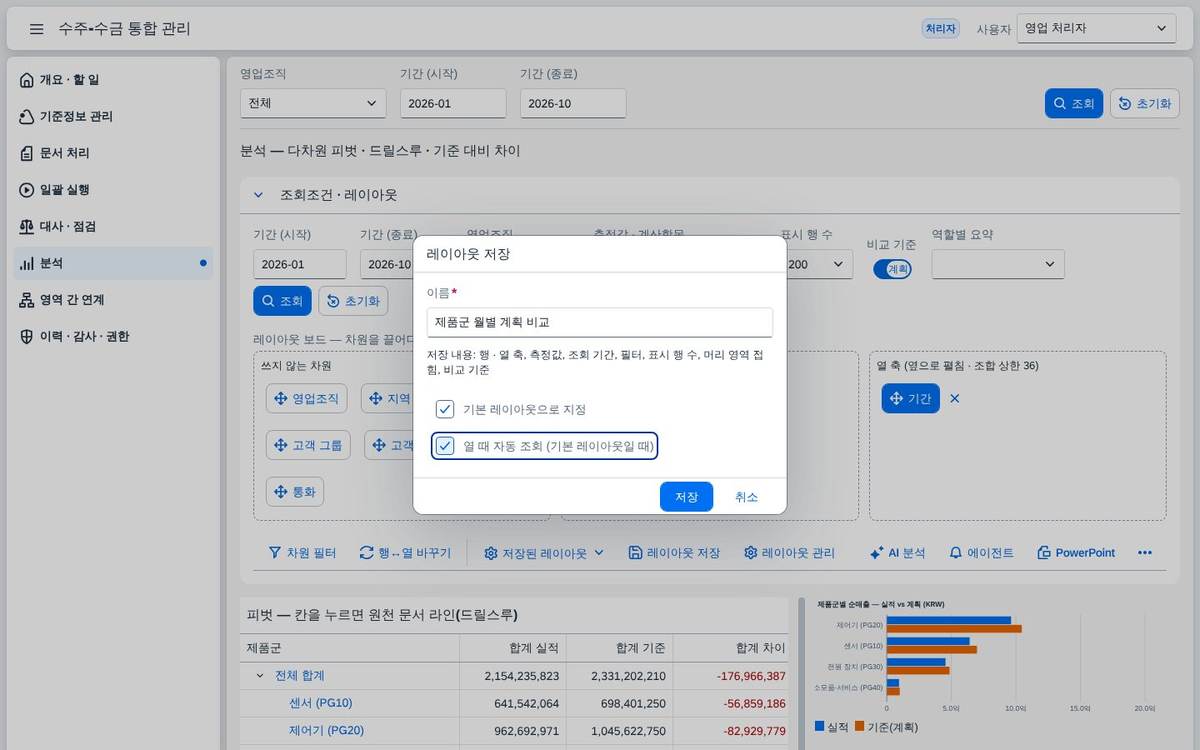
Task: Toggle 기본 레이아웃으로 지정 checkbox
Action: [x=445, y=409]
